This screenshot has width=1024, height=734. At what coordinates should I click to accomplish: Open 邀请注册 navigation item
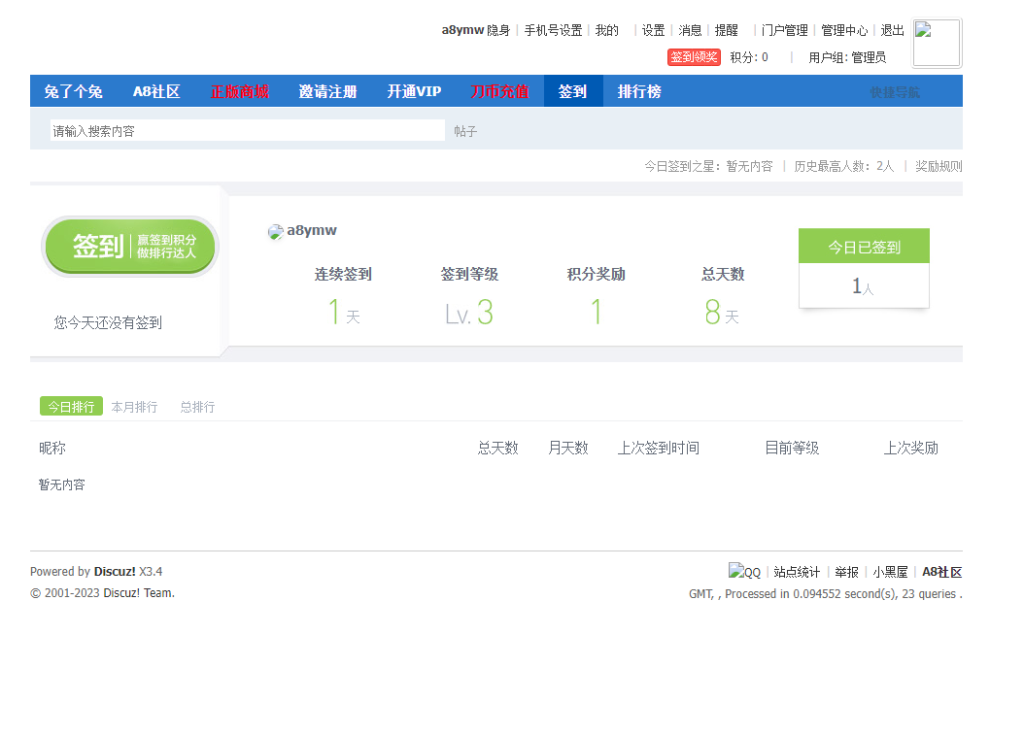tap(328, 91)
